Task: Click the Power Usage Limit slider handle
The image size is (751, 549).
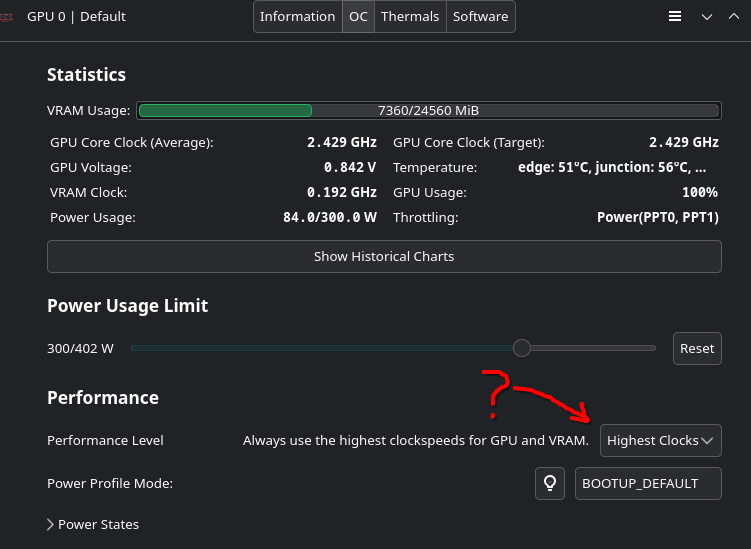Action: pyautogui.click(x=521, y=348)
